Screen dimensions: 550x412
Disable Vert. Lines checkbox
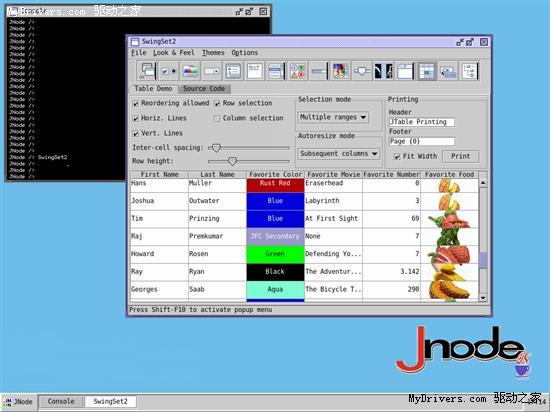coord(136,134)
